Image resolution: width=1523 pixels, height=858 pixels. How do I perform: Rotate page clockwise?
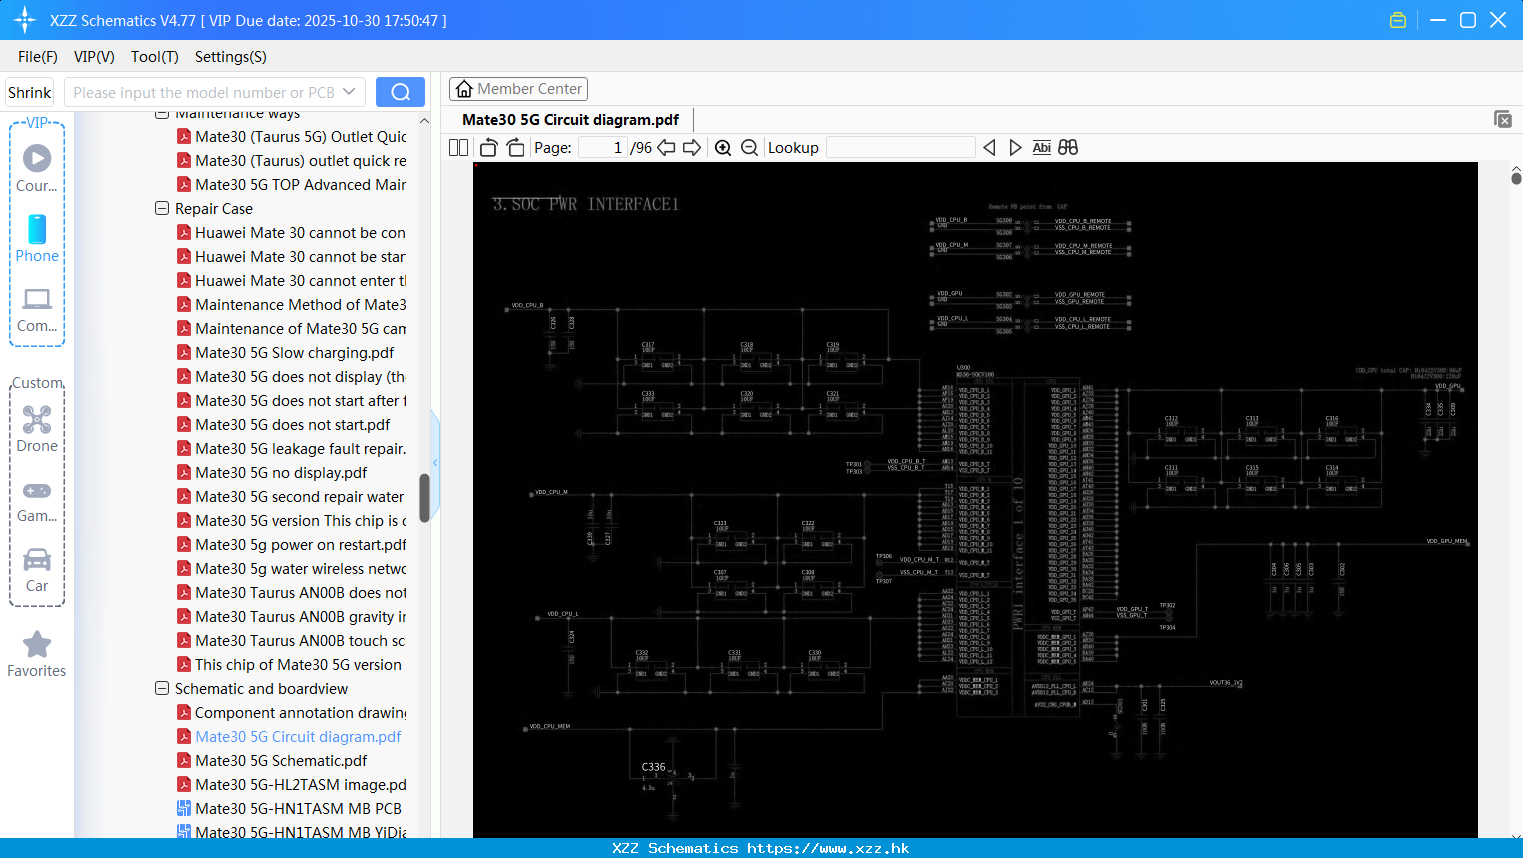coord(515,147)
